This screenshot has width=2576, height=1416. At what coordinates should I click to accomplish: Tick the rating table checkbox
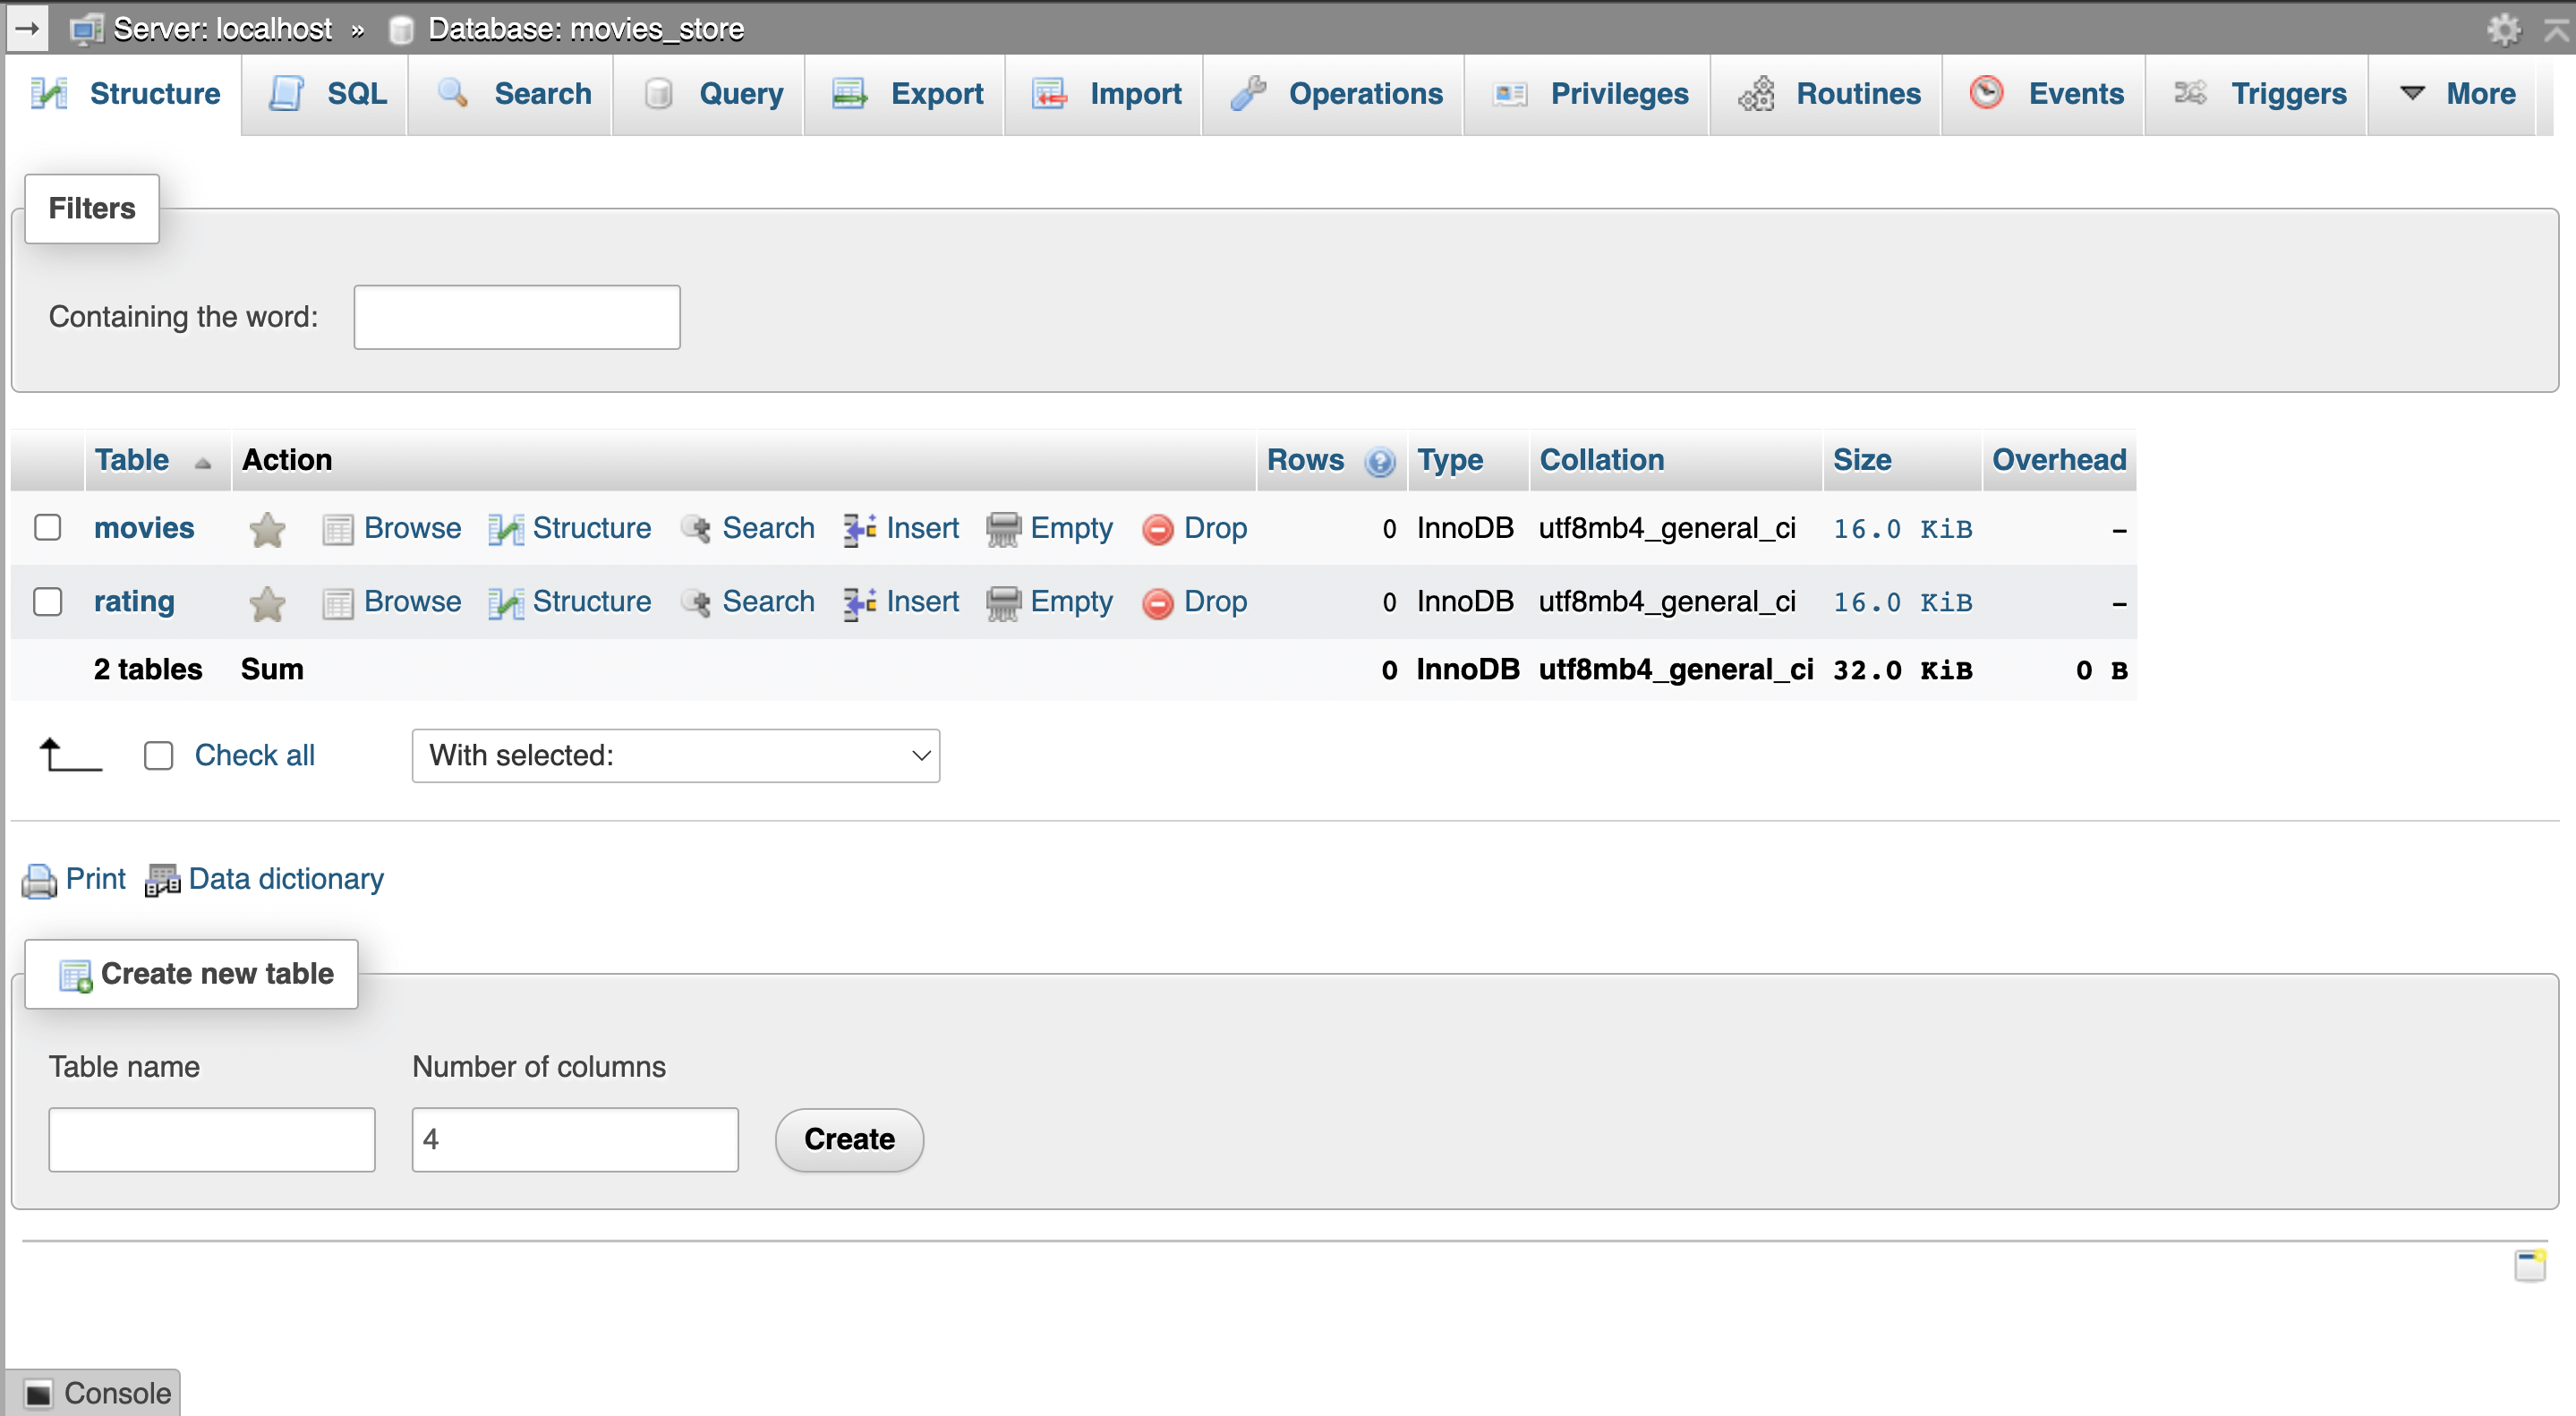pos(48,601)
